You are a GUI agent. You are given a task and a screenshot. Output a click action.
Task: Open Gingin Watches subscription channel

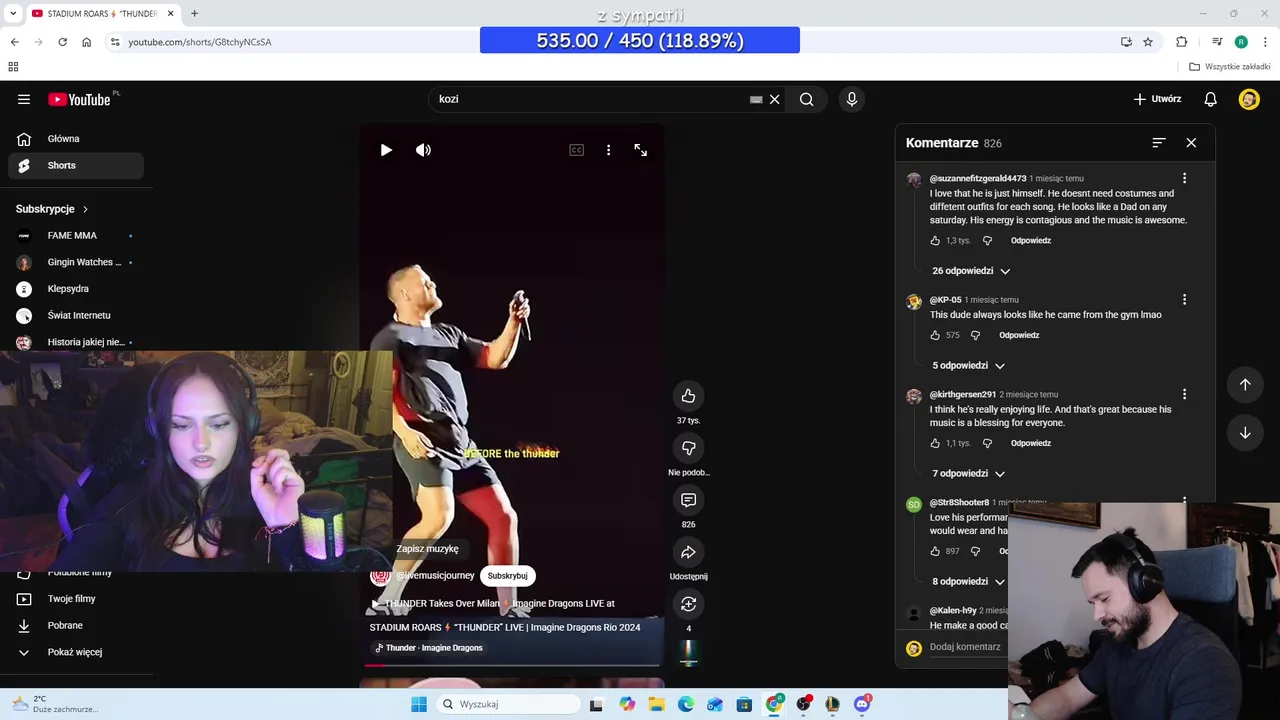(76, 262)
